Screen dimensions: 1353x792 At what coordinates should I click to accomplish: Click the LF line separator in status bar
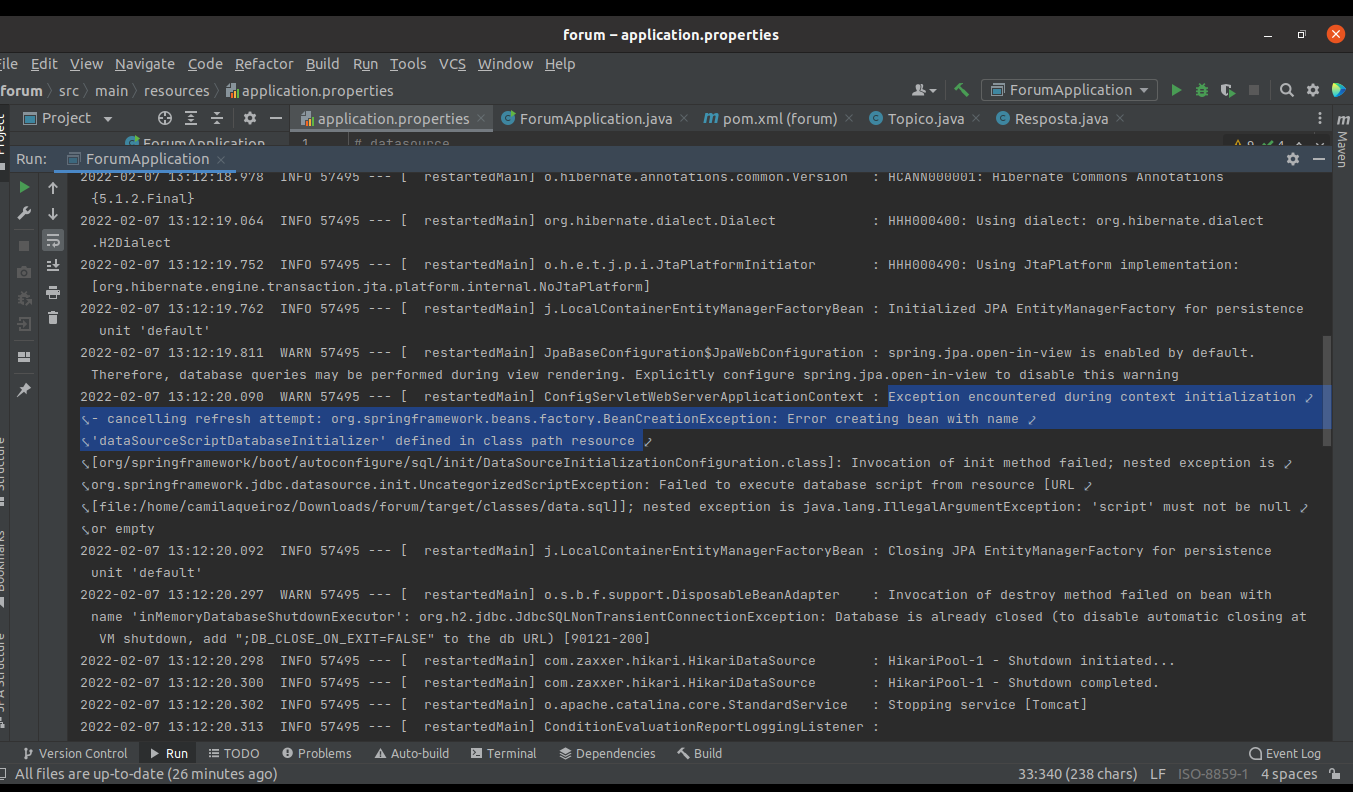point(1158,774)
